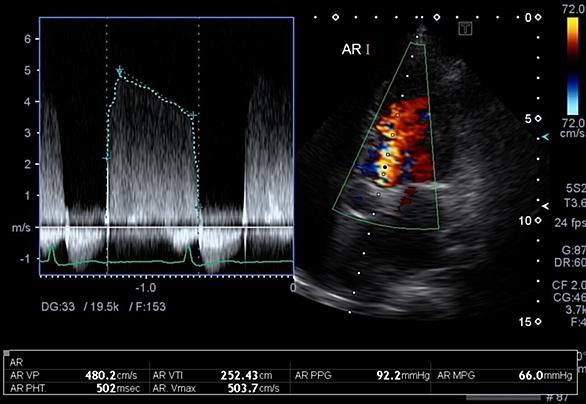Screen dimensions: 586x404
Task: Click the F:153 filter readout
Action: pyautogui.click(x=151, y=307)
